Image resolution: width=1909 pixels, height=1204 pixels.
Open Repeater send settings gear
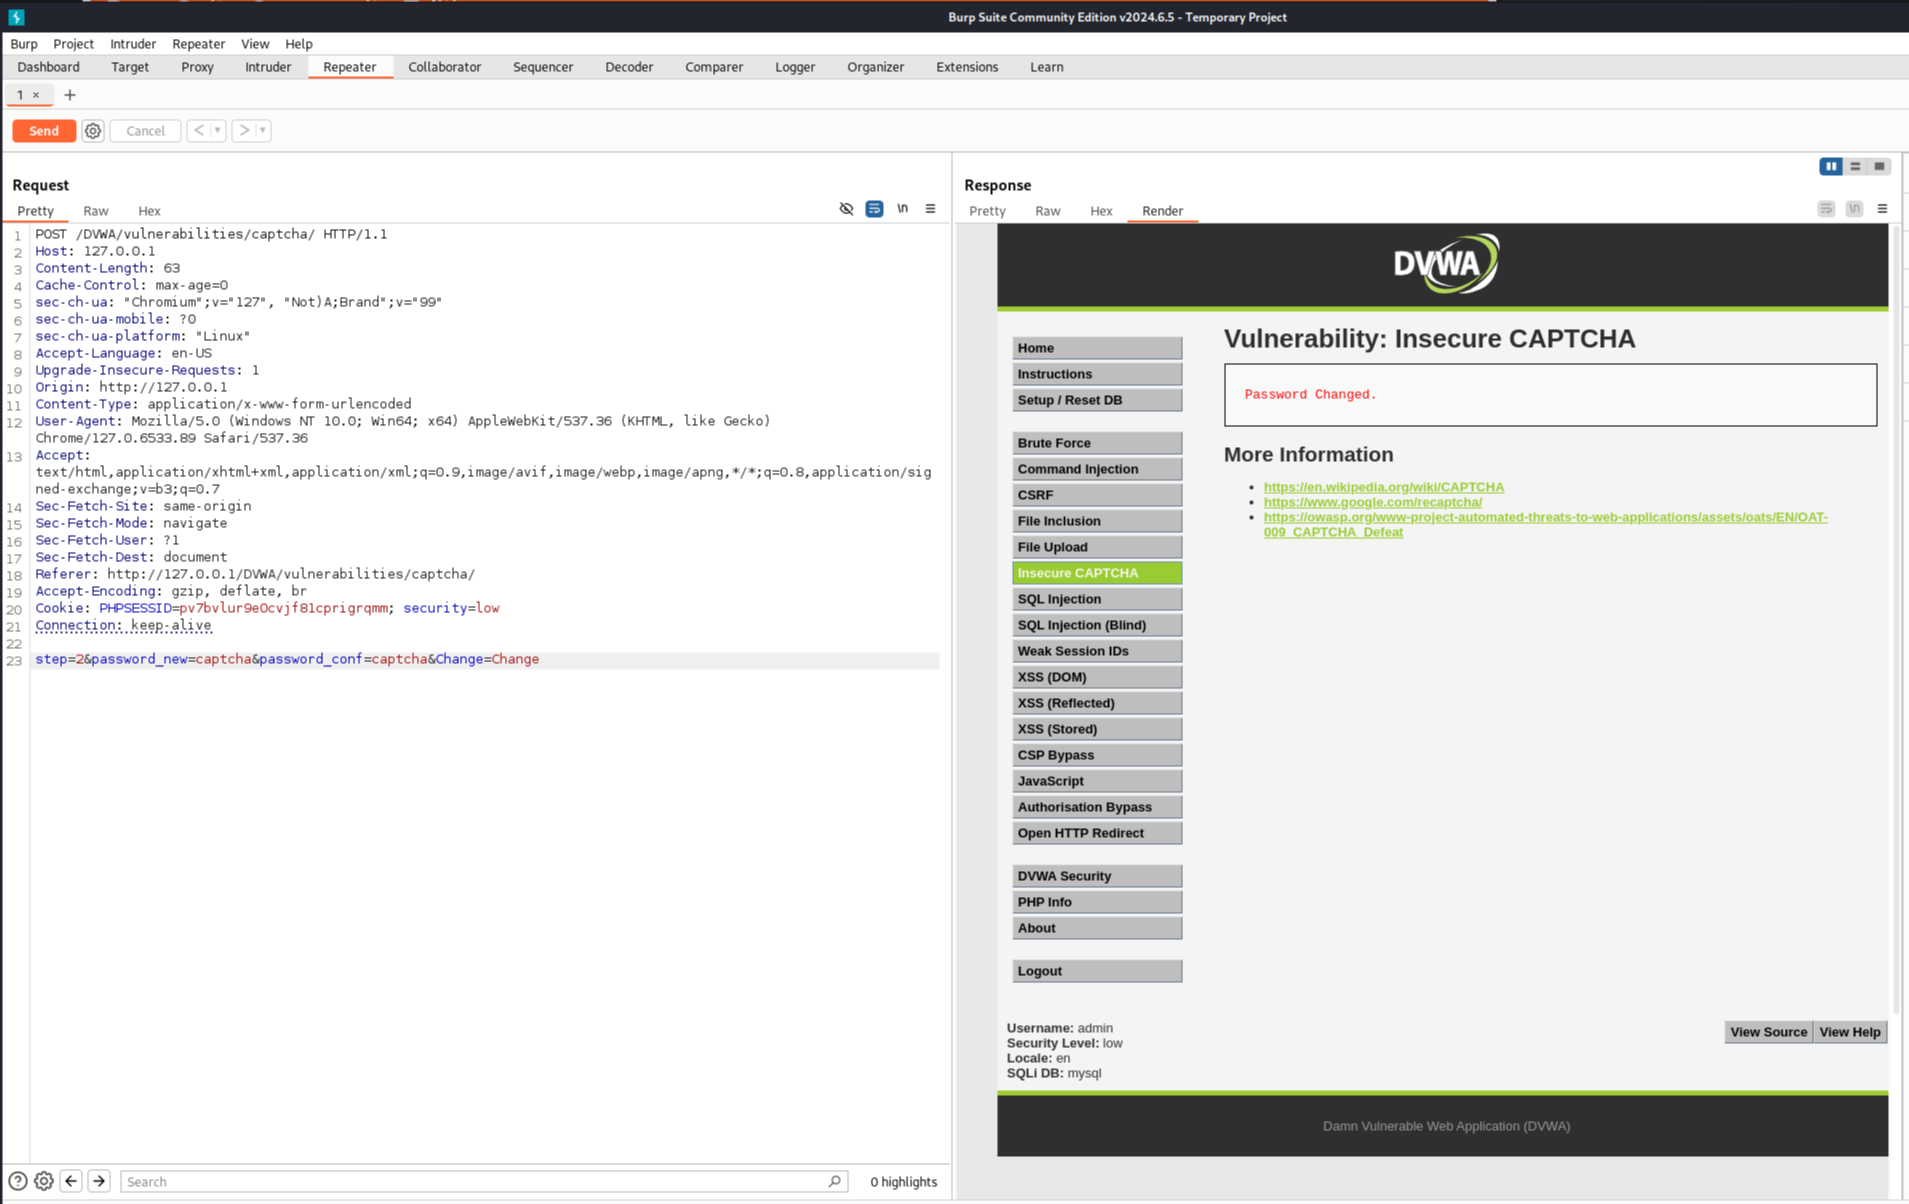pyautogui.click(x=92, y=131)
